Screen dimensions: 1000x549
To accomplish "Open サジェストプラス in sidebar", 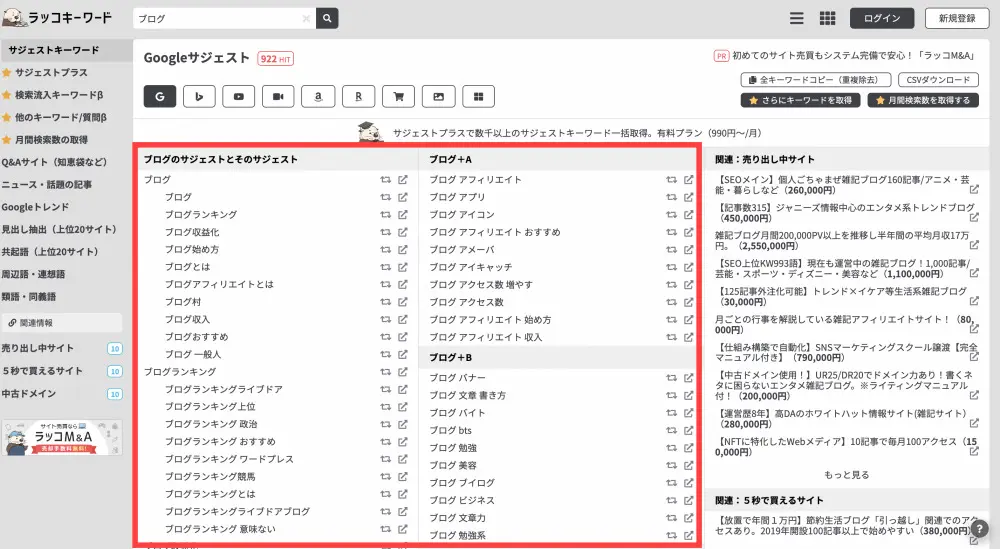I will point(51,73).
